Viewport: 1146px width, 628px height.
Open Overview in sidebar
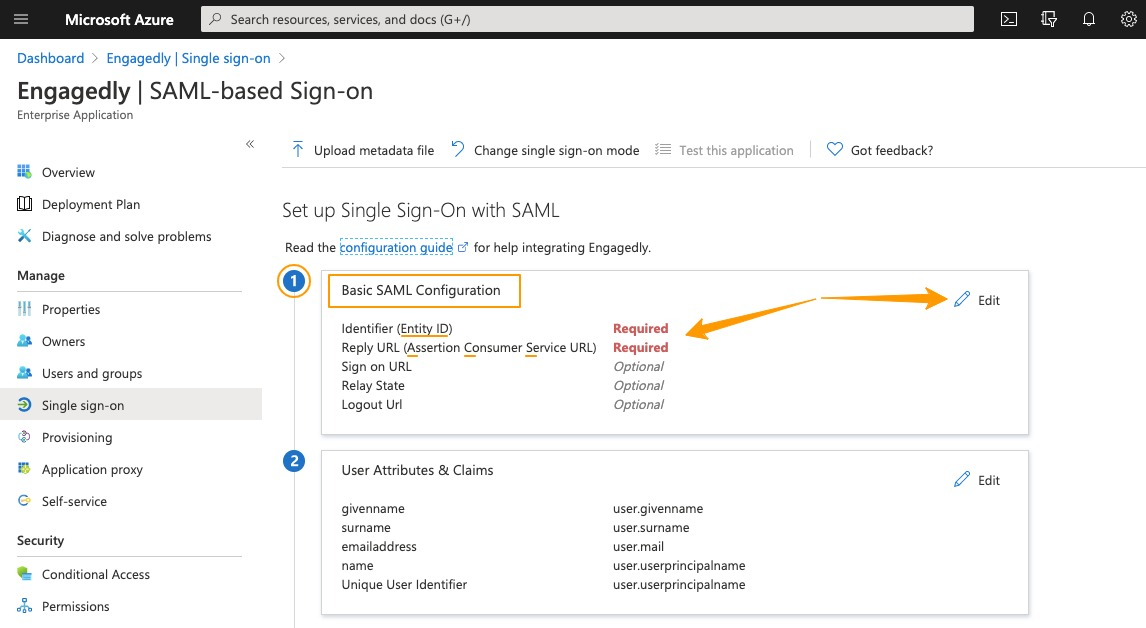pyautogui.click(x=68, y=173)
